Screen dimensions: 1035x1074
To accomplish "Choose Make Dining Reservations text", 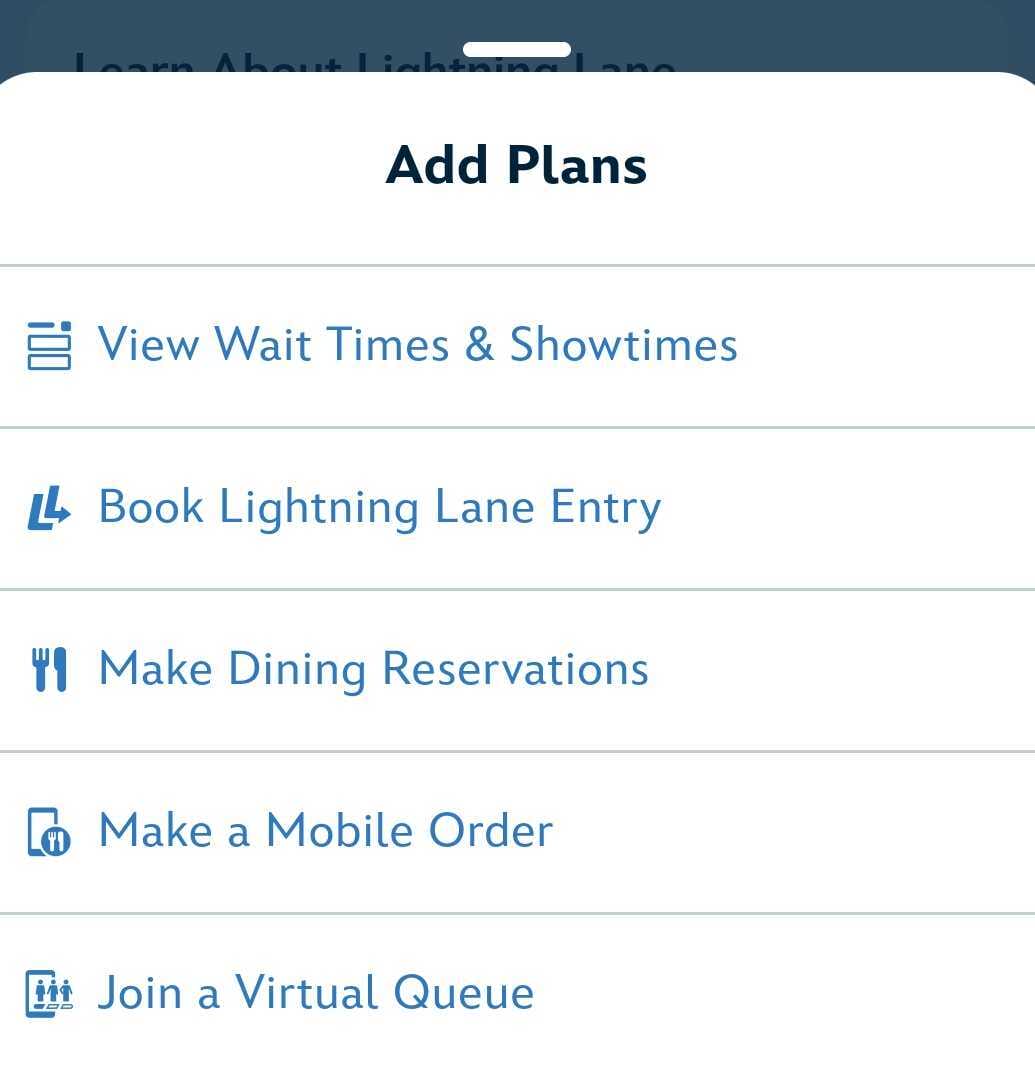I will tap(373, 669).
